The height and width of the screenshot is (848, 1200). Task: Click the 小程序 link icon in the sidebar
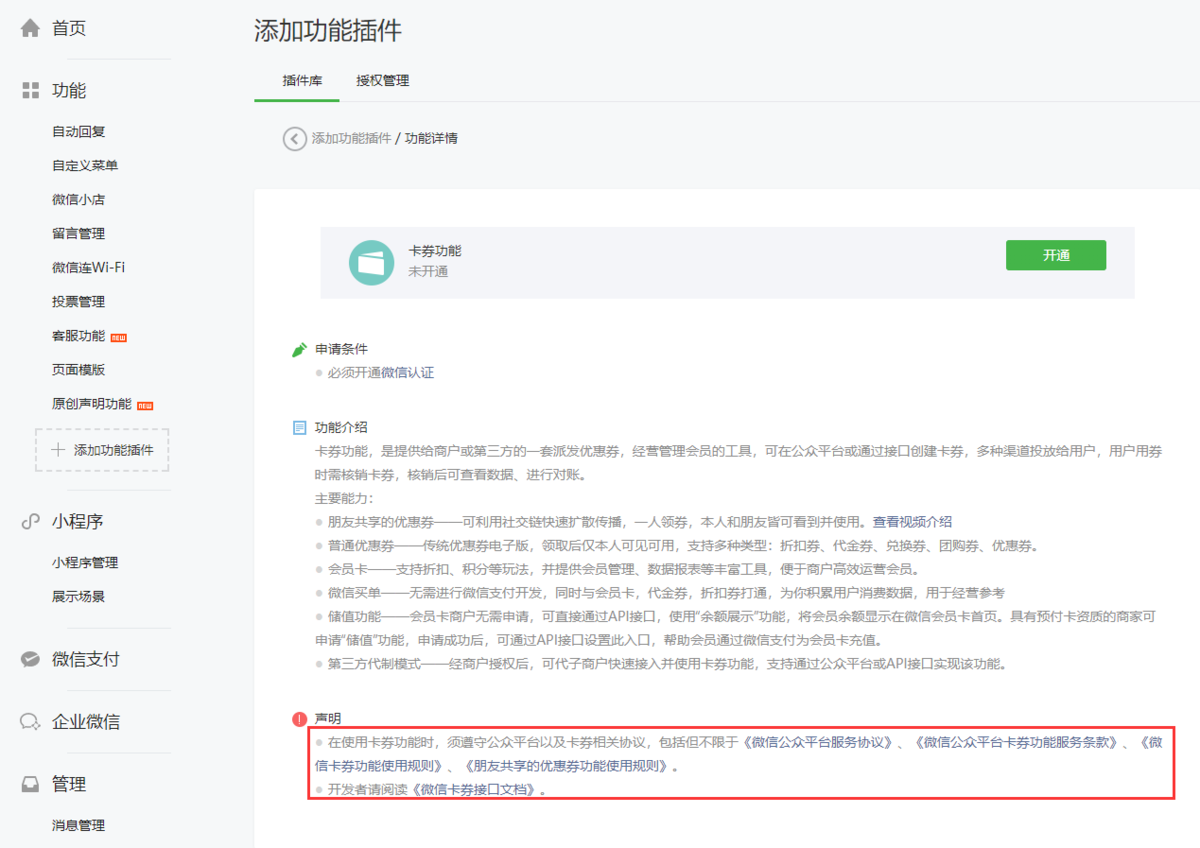point(31,521)
